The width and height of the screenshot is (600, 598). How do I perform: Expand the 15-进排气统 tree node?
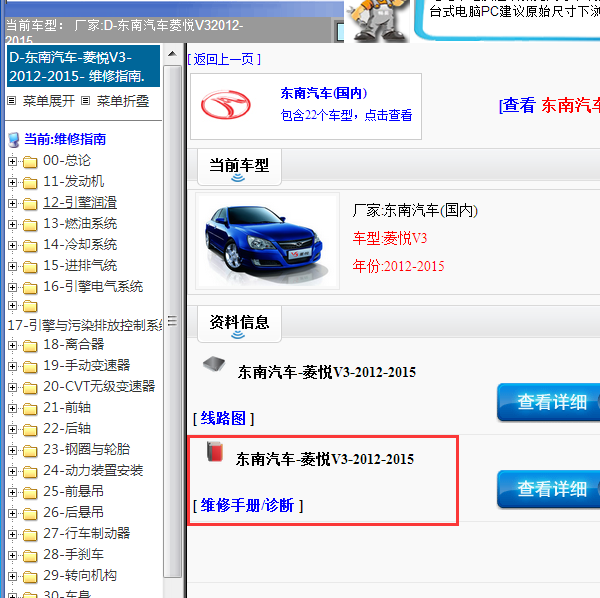point(12,266)
